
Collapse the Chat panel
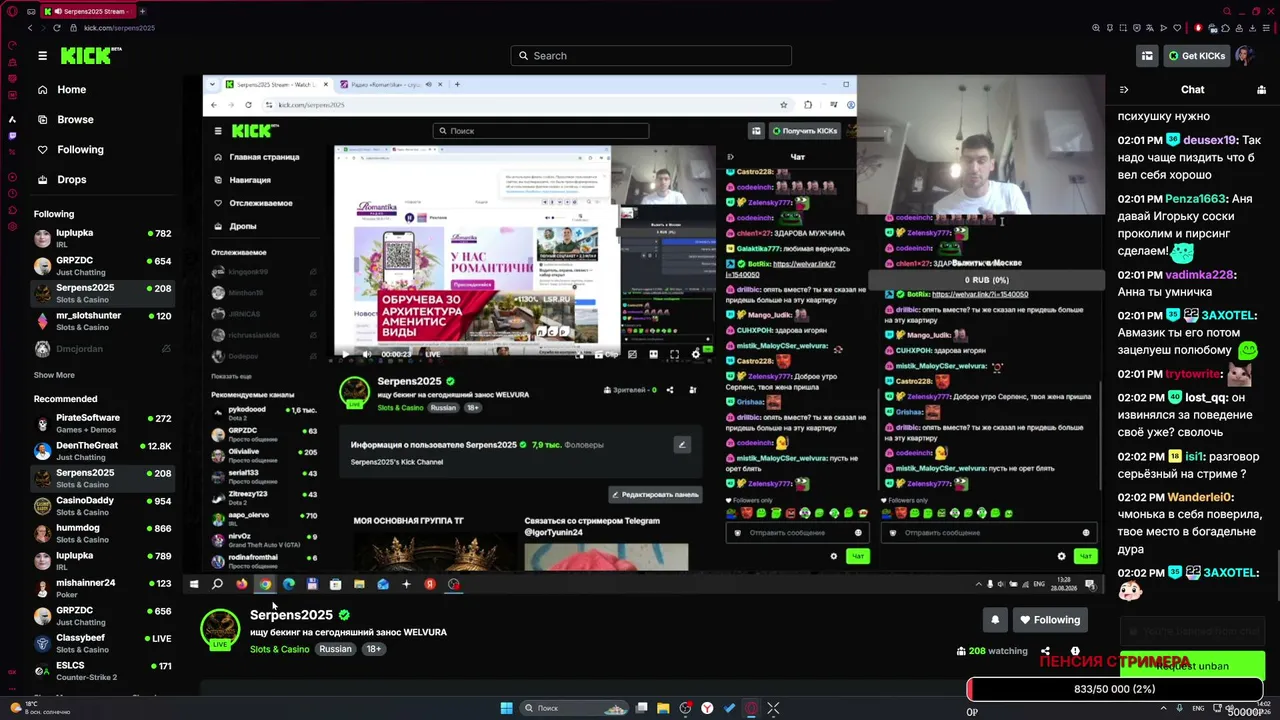(1124, 90)
